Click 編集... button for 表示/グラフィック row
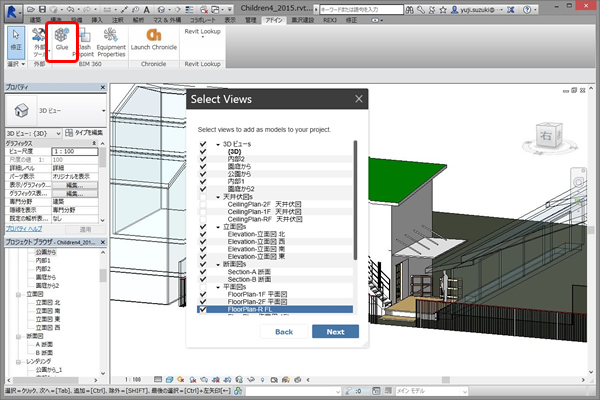Viewport: 600px width, 400px height. click(75, 185)
